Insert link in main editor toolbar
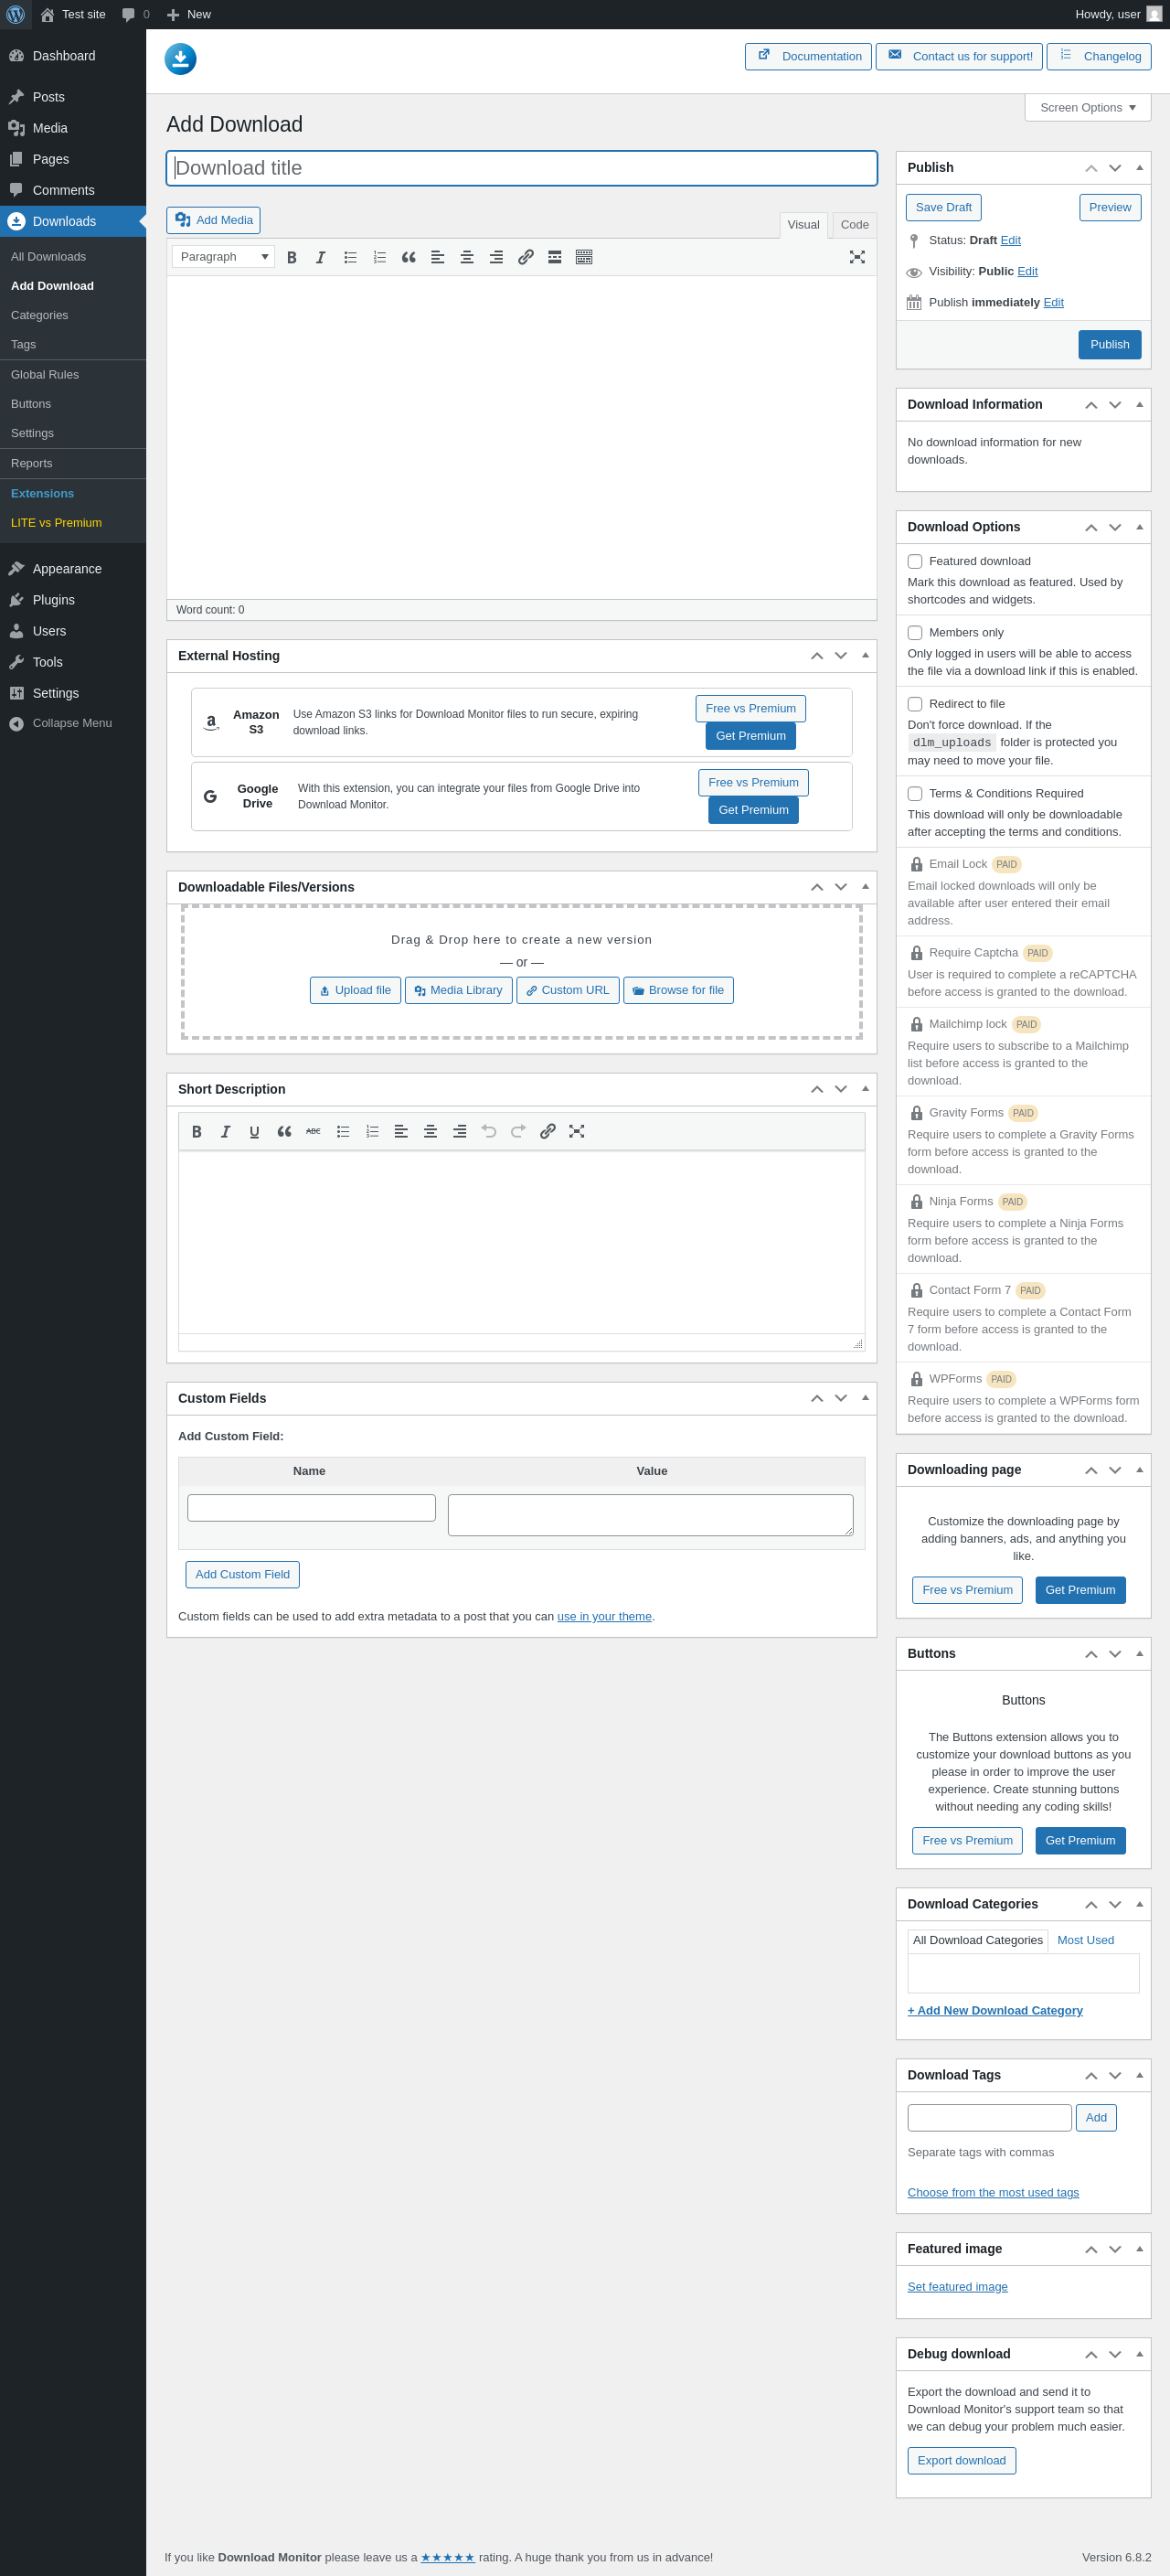The height and width of the screenshot is (2576, 1170). pyautogui.click(x=525, y=257)
